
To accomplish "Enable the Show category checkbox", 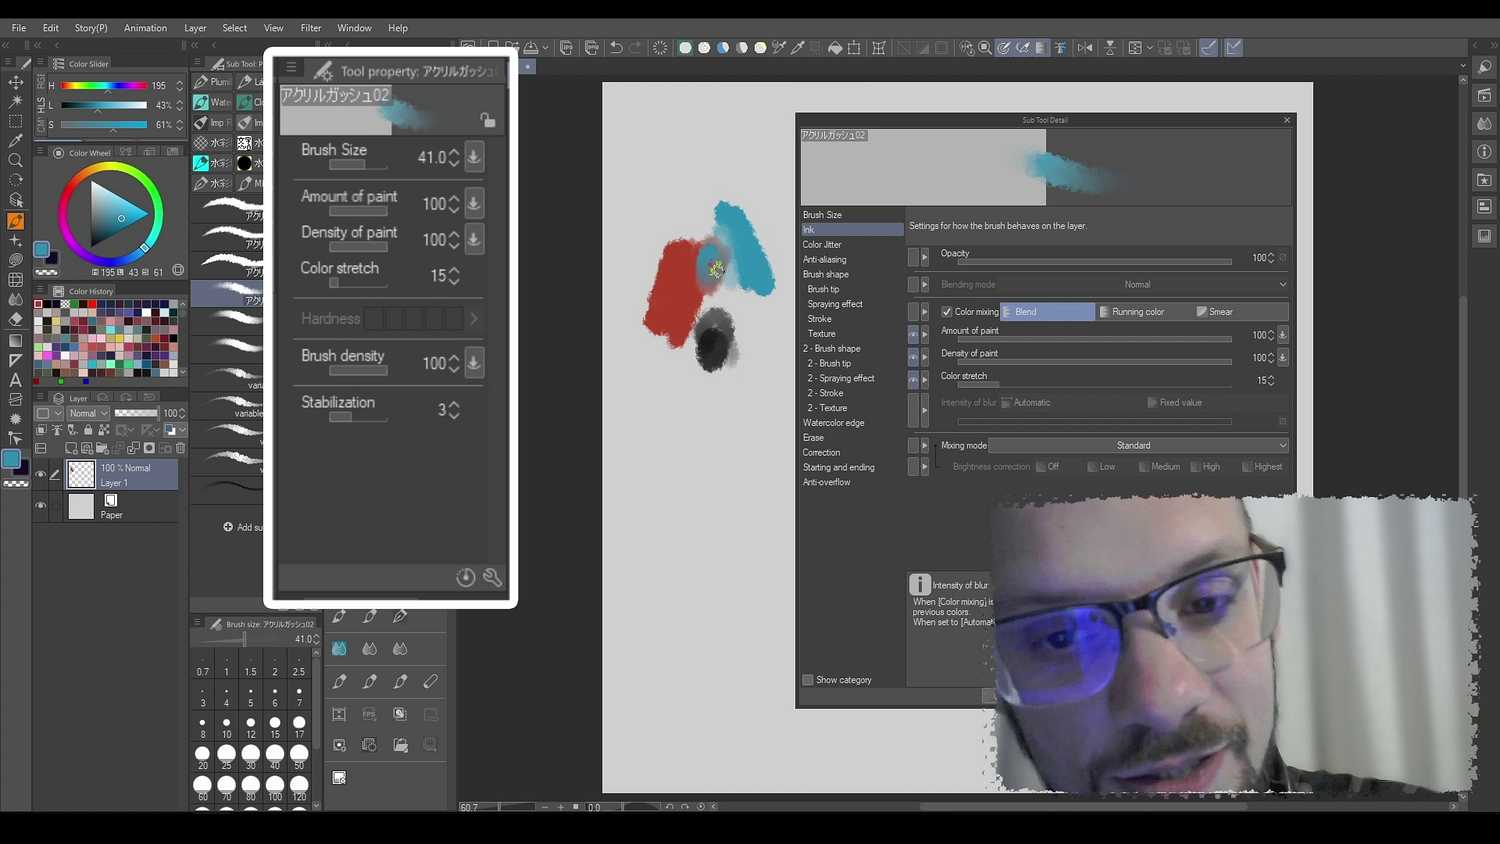I will pos(808,680).
